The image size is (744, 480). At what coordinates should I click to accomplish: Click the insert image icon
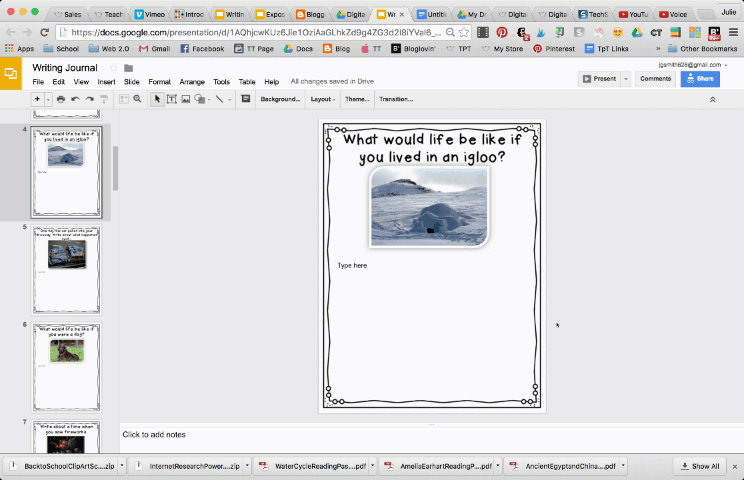coord(186,99)
